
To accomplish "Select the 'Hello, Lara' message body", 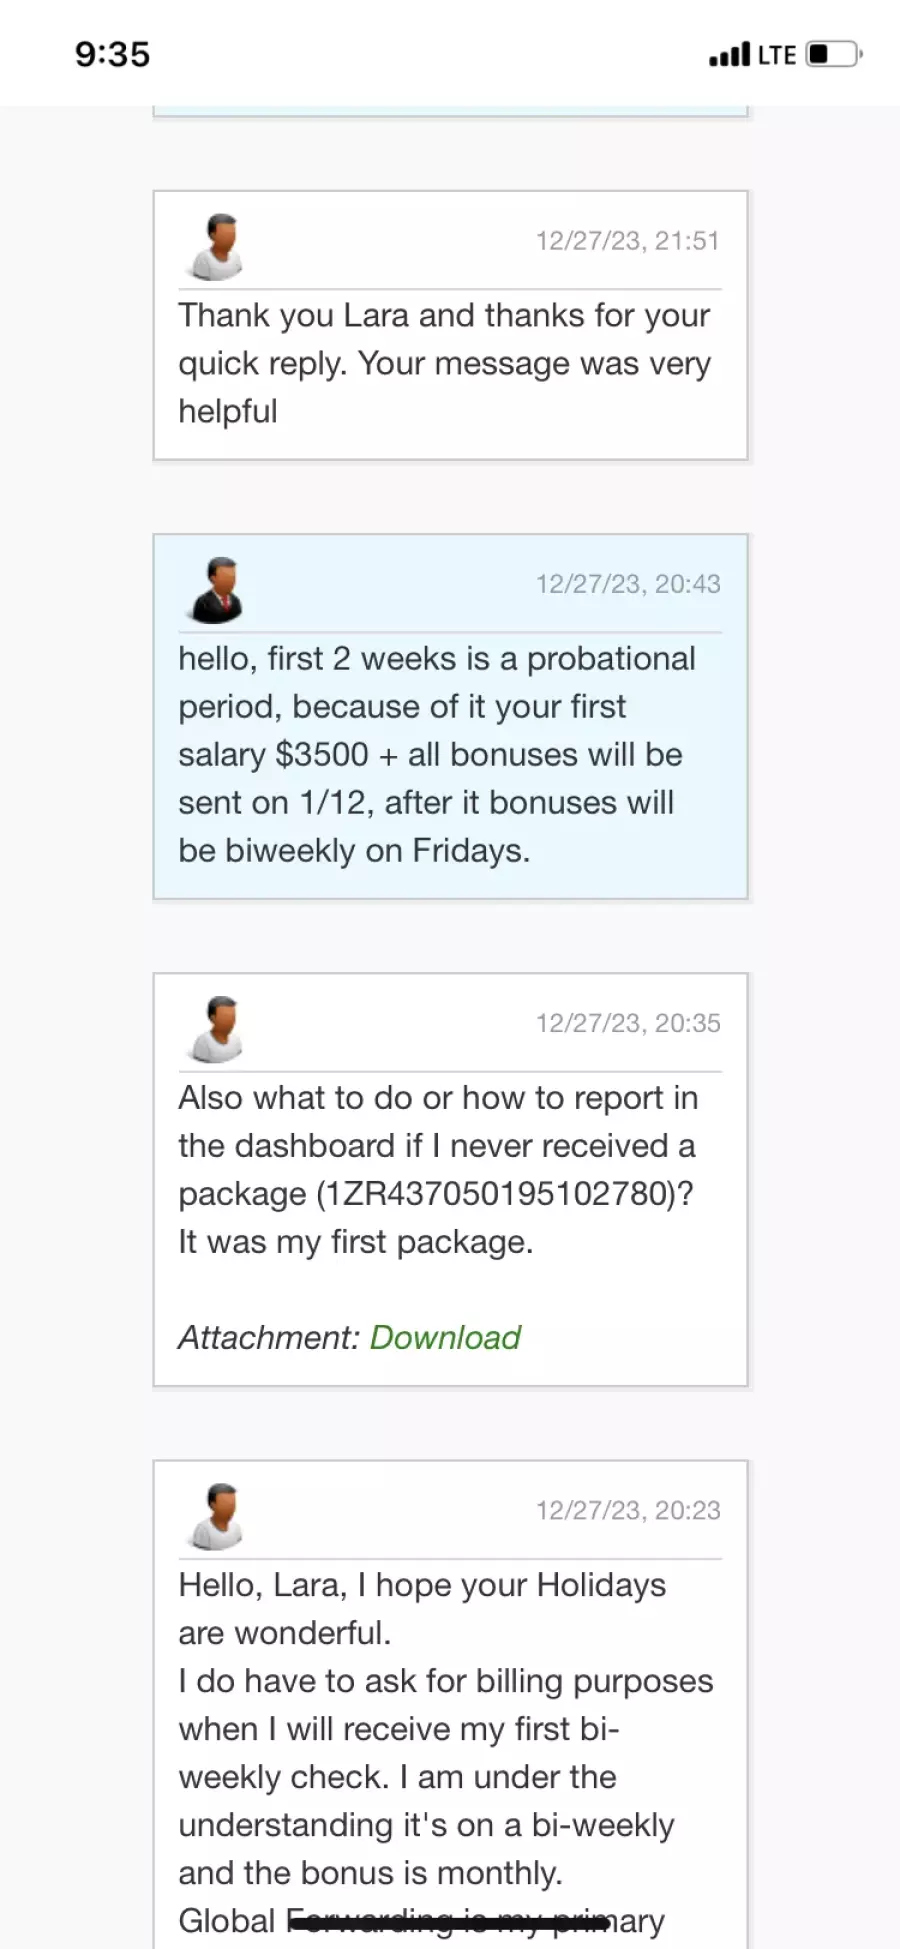I will click(446, 1752).
